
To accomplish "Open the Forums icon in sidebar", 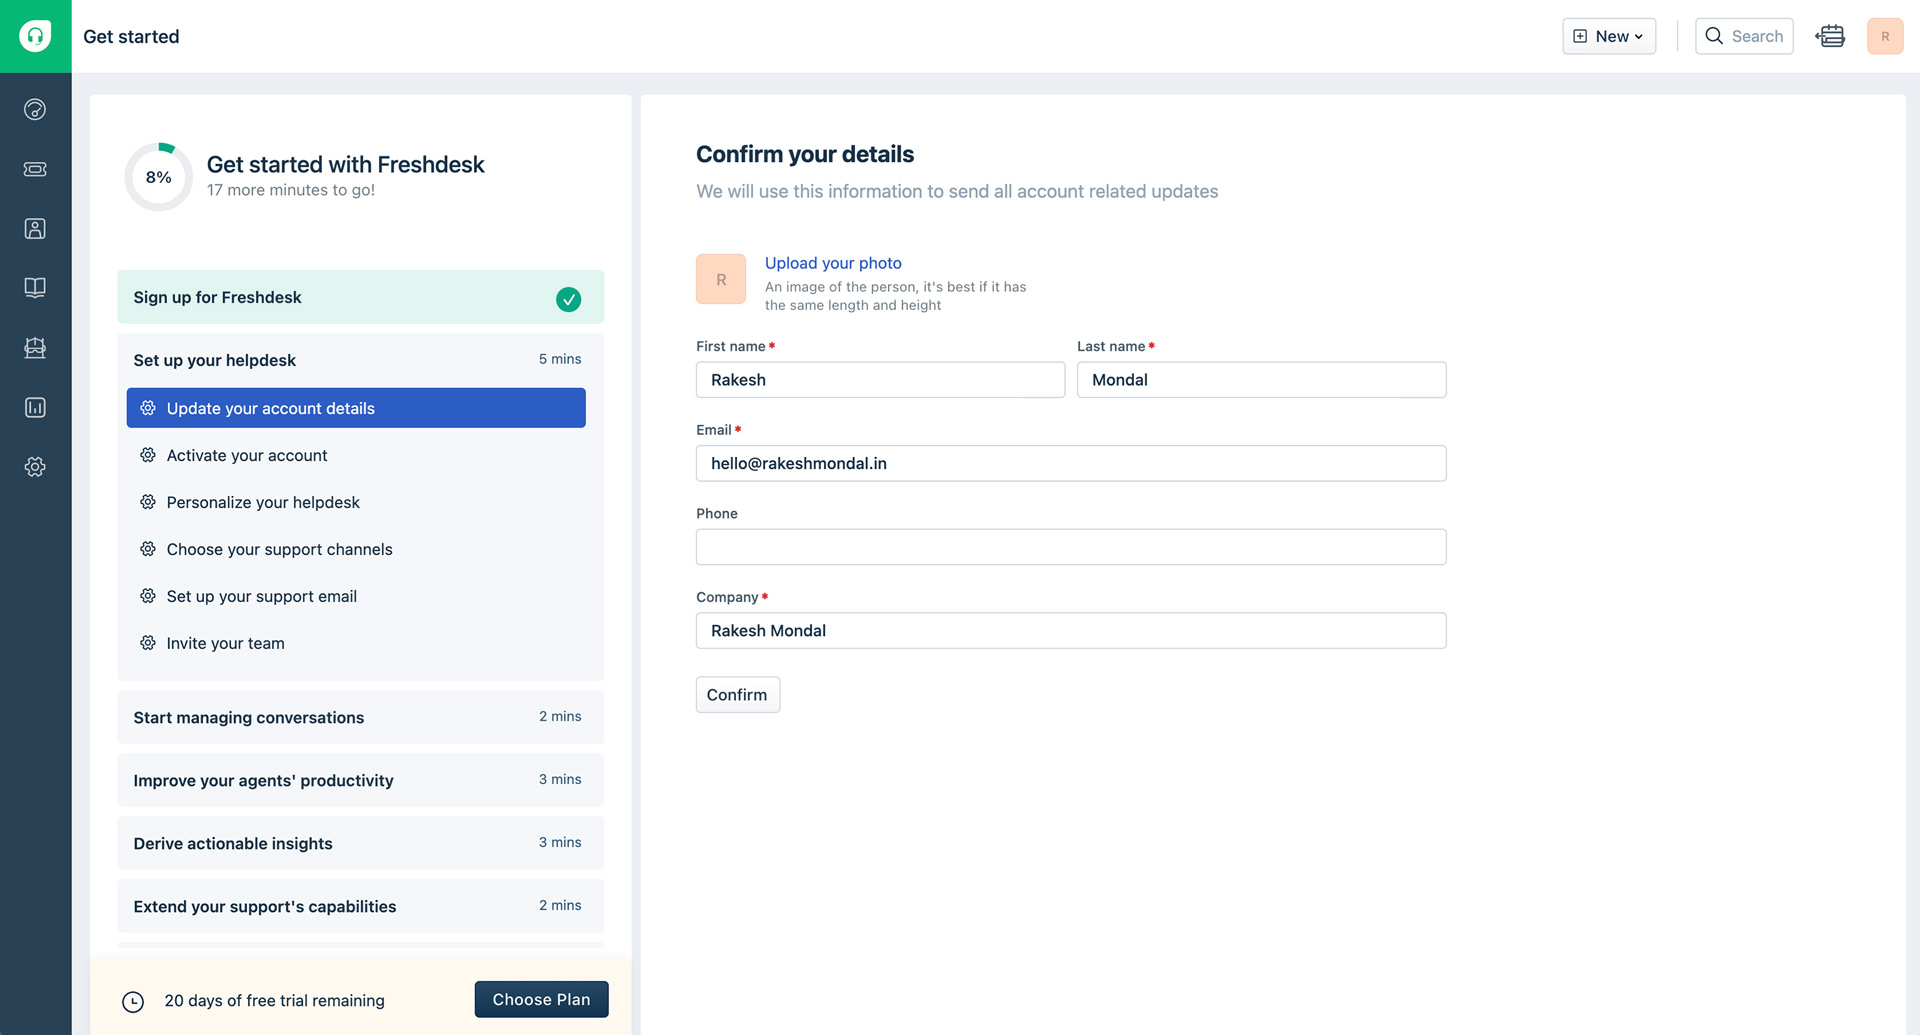I will (35, 348).
